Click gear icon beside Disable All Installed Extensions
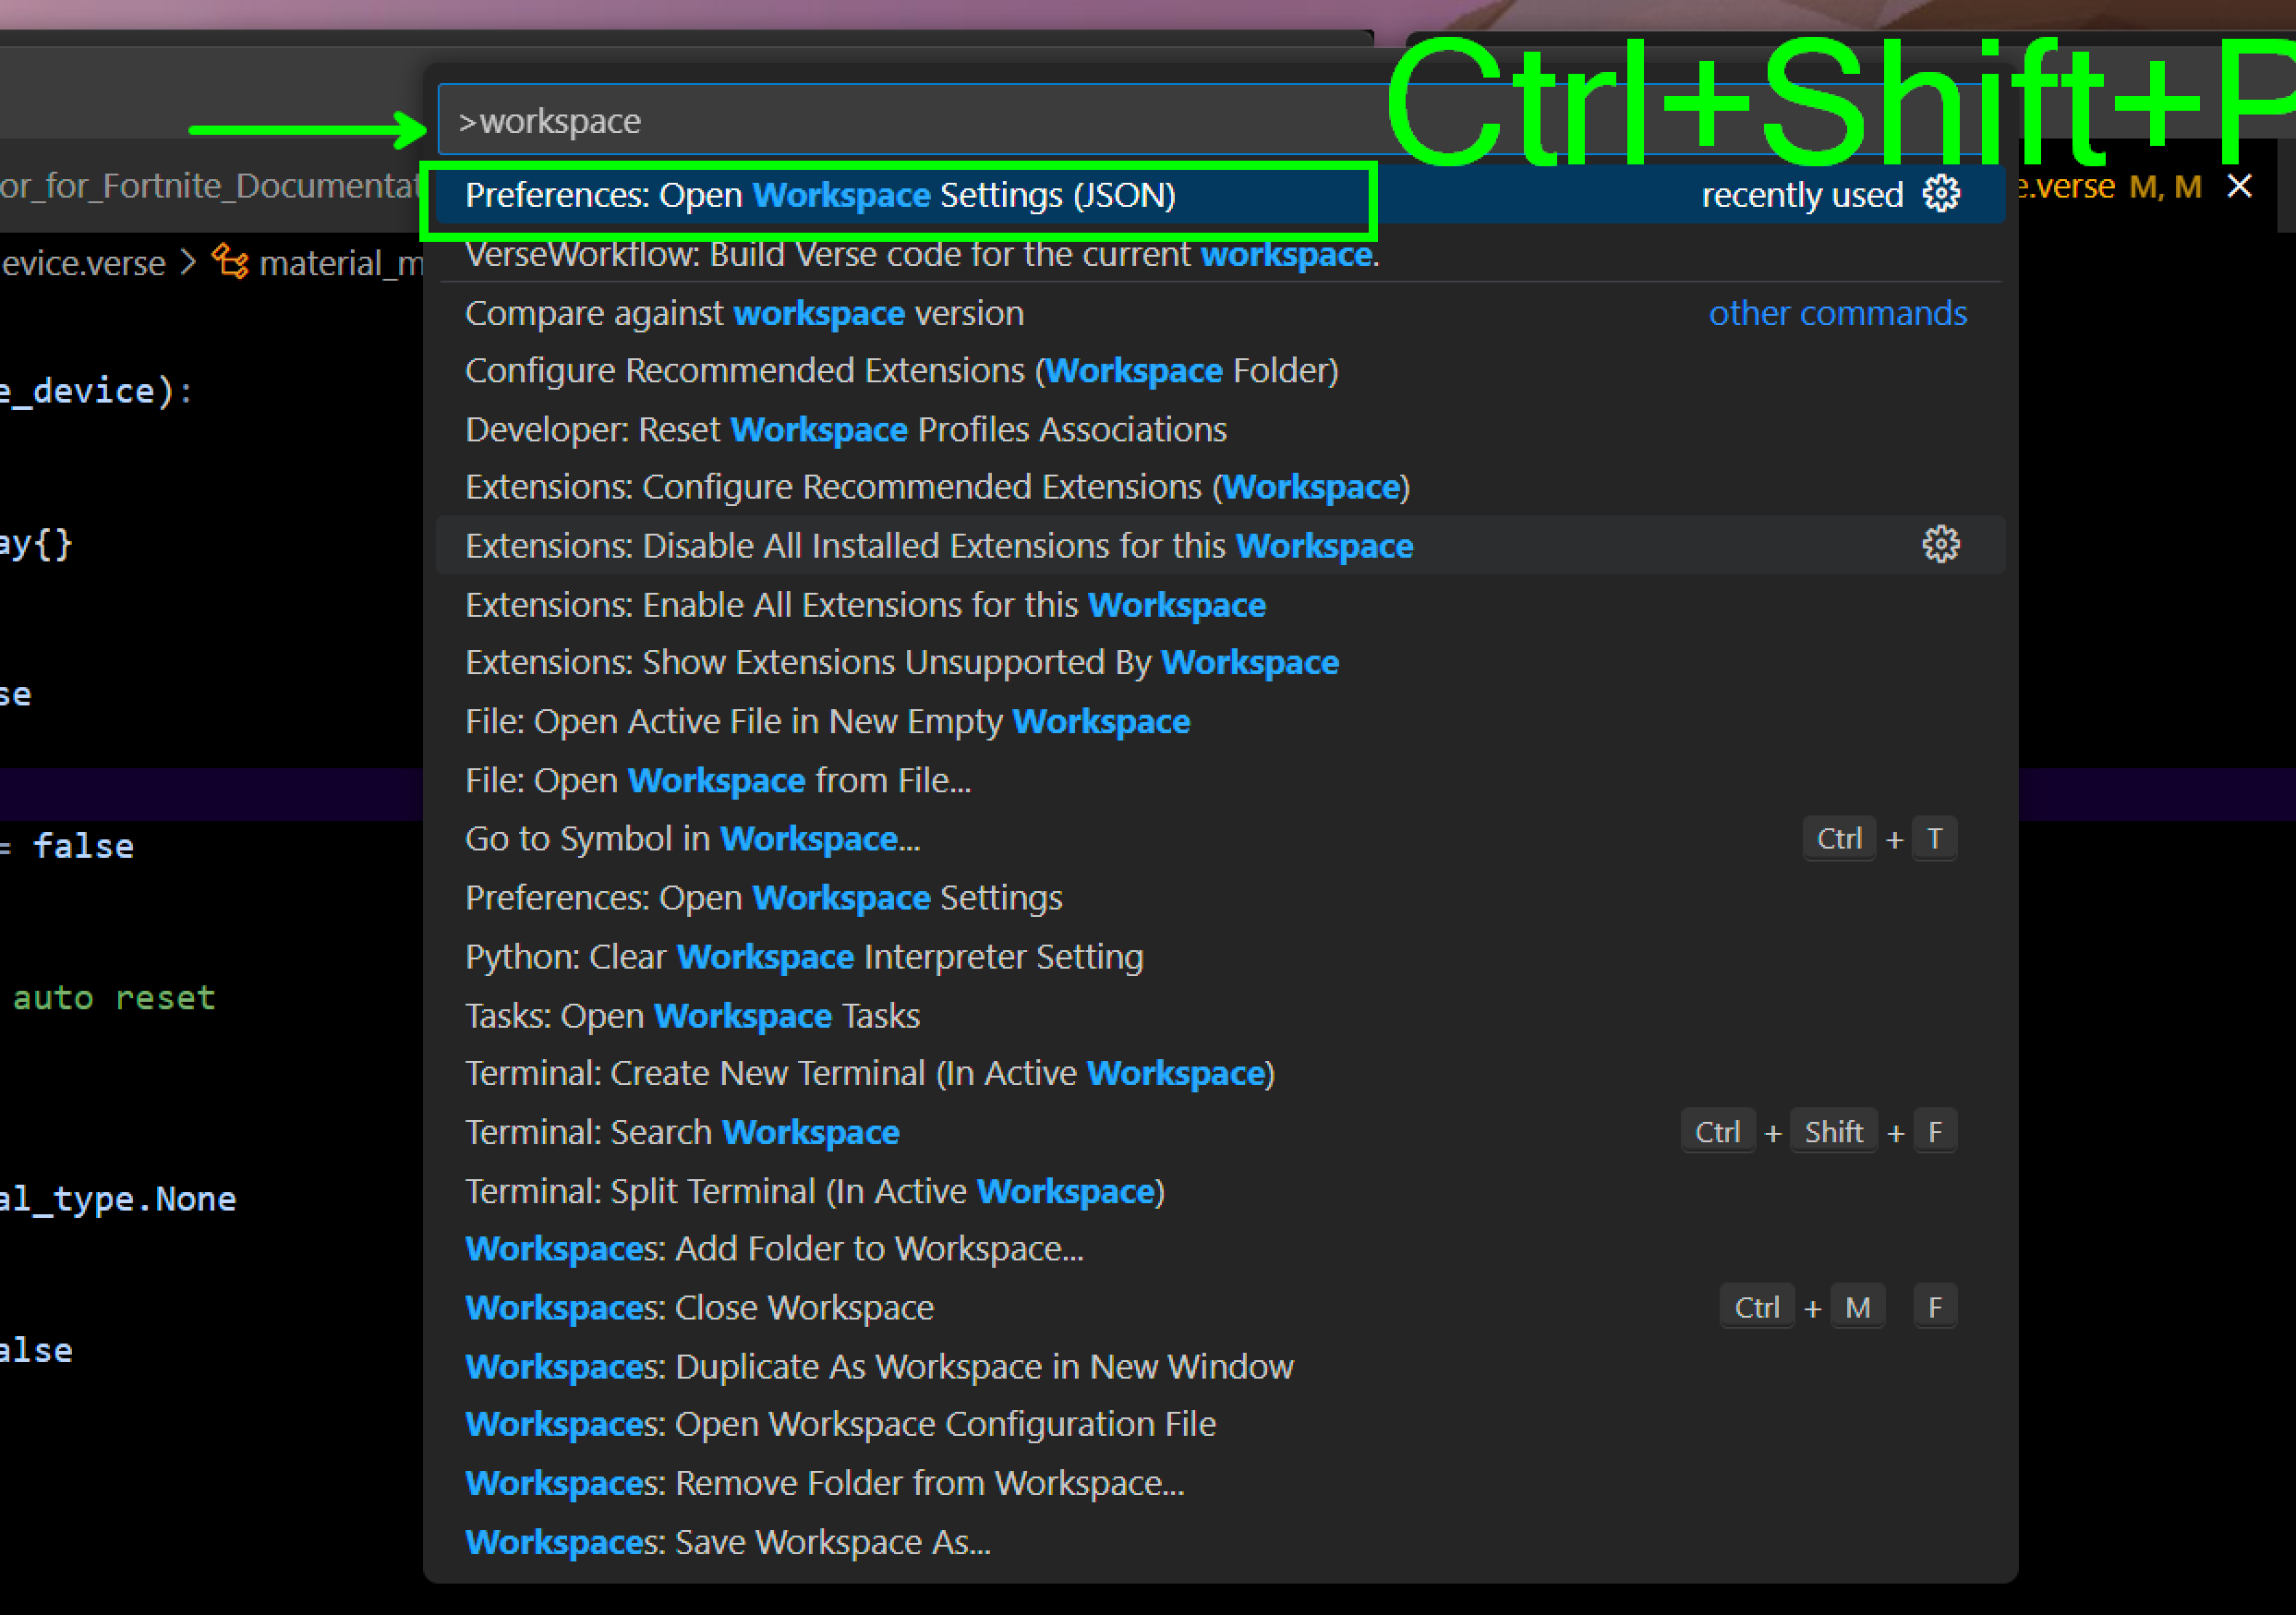The height and width of the screenshot is (1615, 2296). (1940, 545)
